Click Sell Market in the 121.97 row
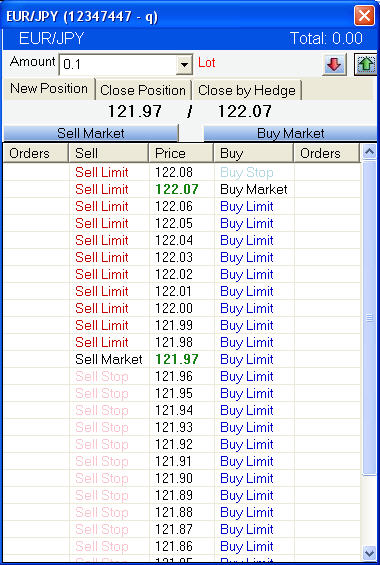Screen dimensions: 380x565 click(109, 359)
